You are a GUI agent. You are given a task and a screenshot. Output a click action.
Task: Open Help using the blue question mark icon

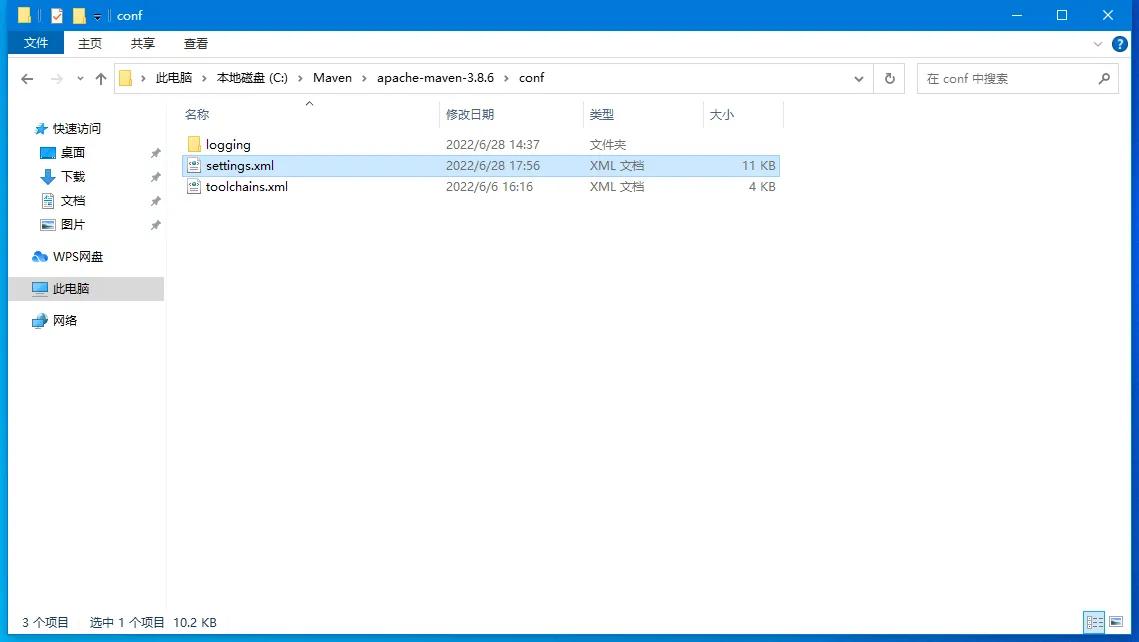[x=1120, y=43]
